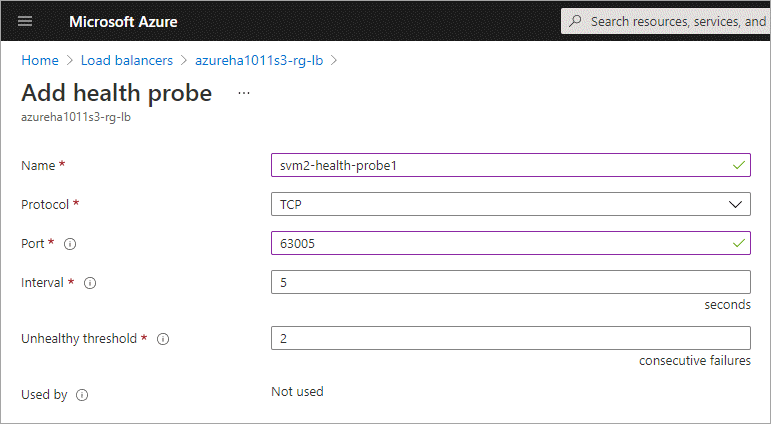The width and height of the screenshot is (771, 424).
Task: Click the Unhealthy threshold info icon
Action: click(164, 339)
